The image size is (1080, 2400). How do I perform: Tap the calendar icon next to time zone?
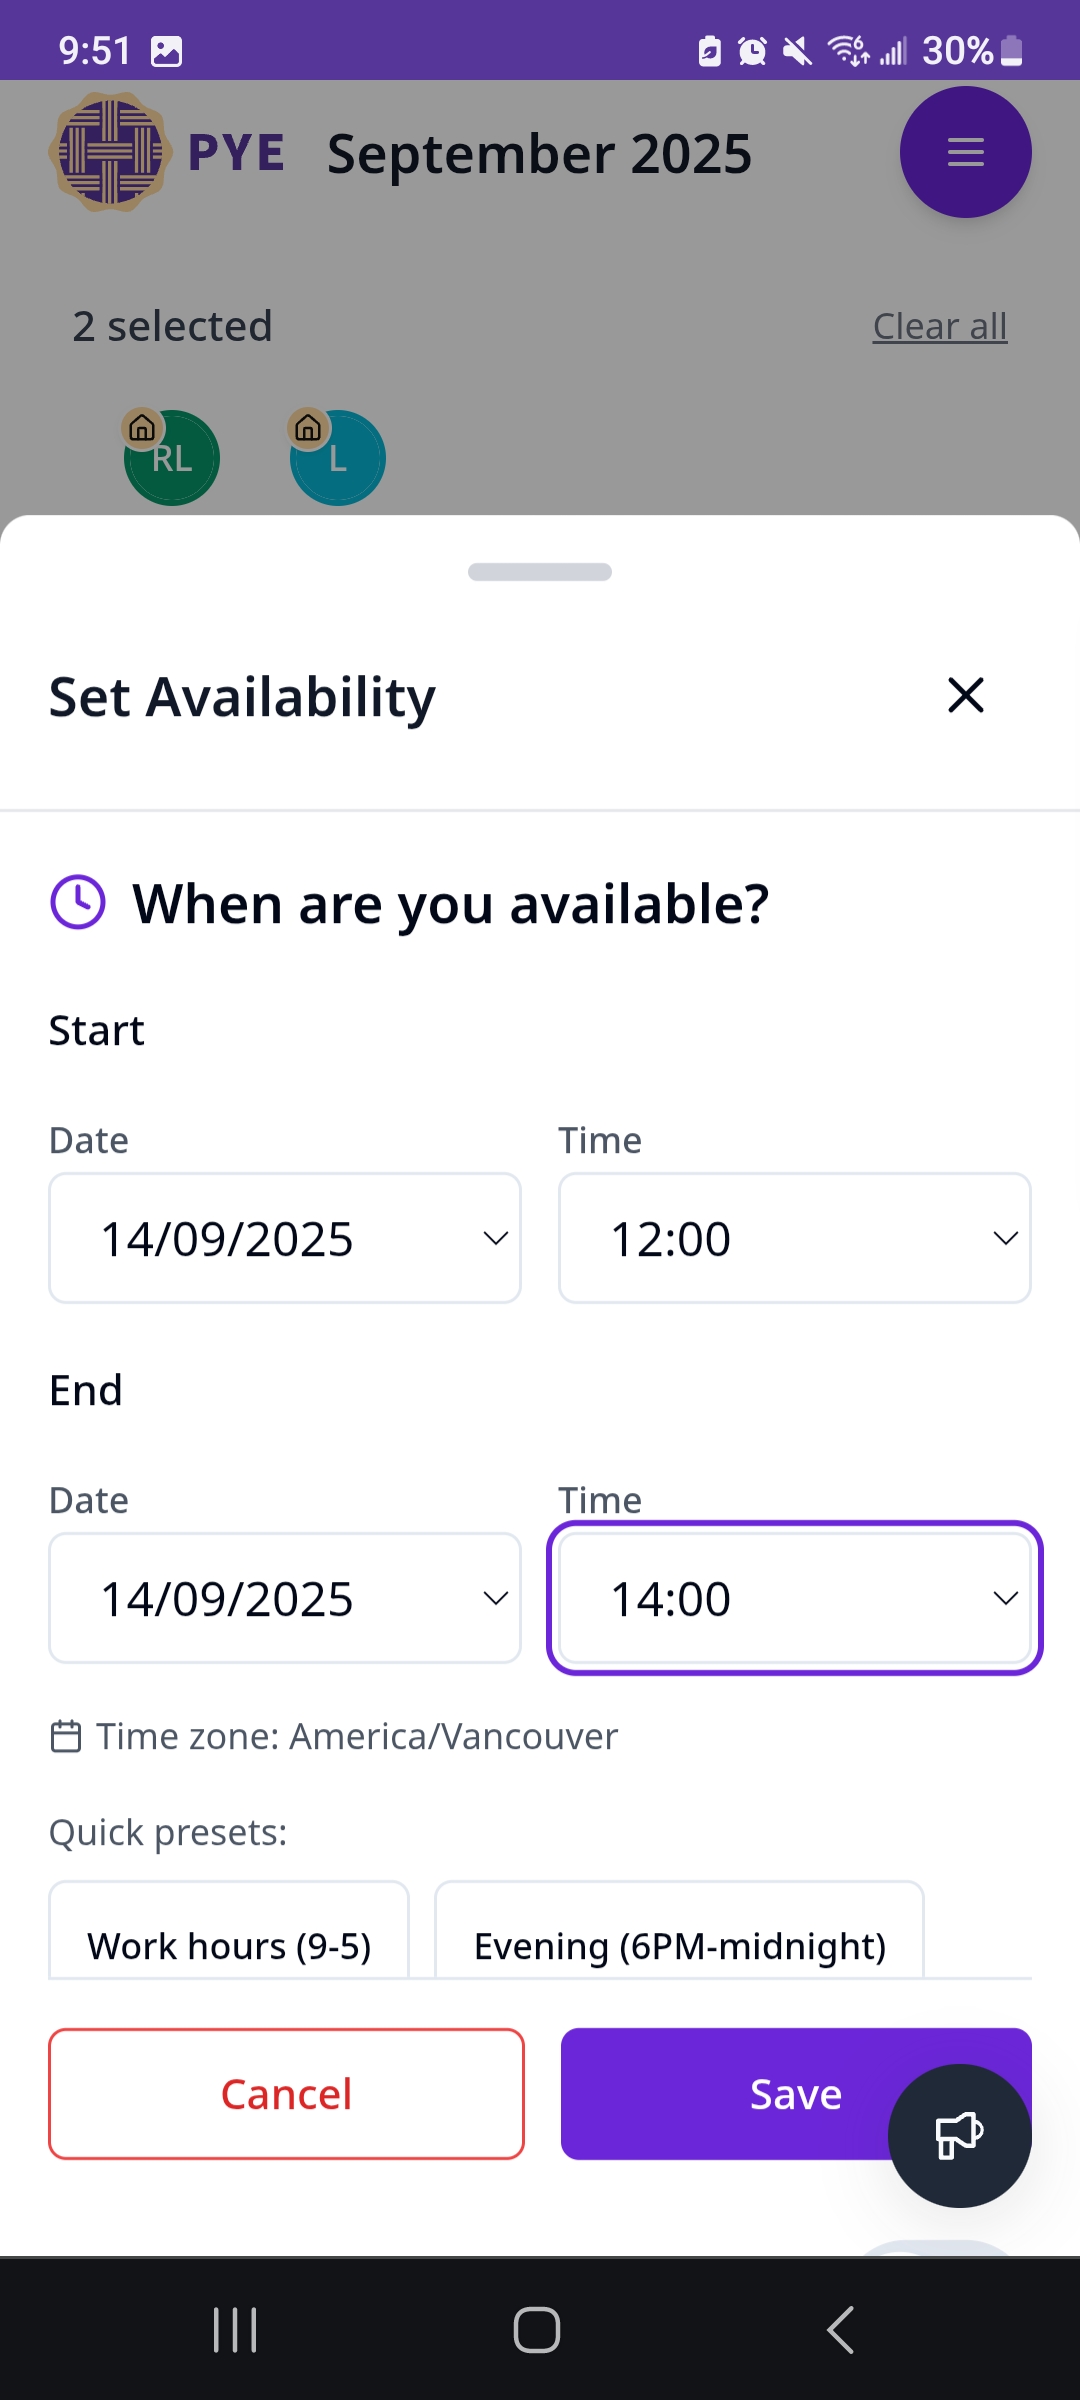tap(65, 1736)
